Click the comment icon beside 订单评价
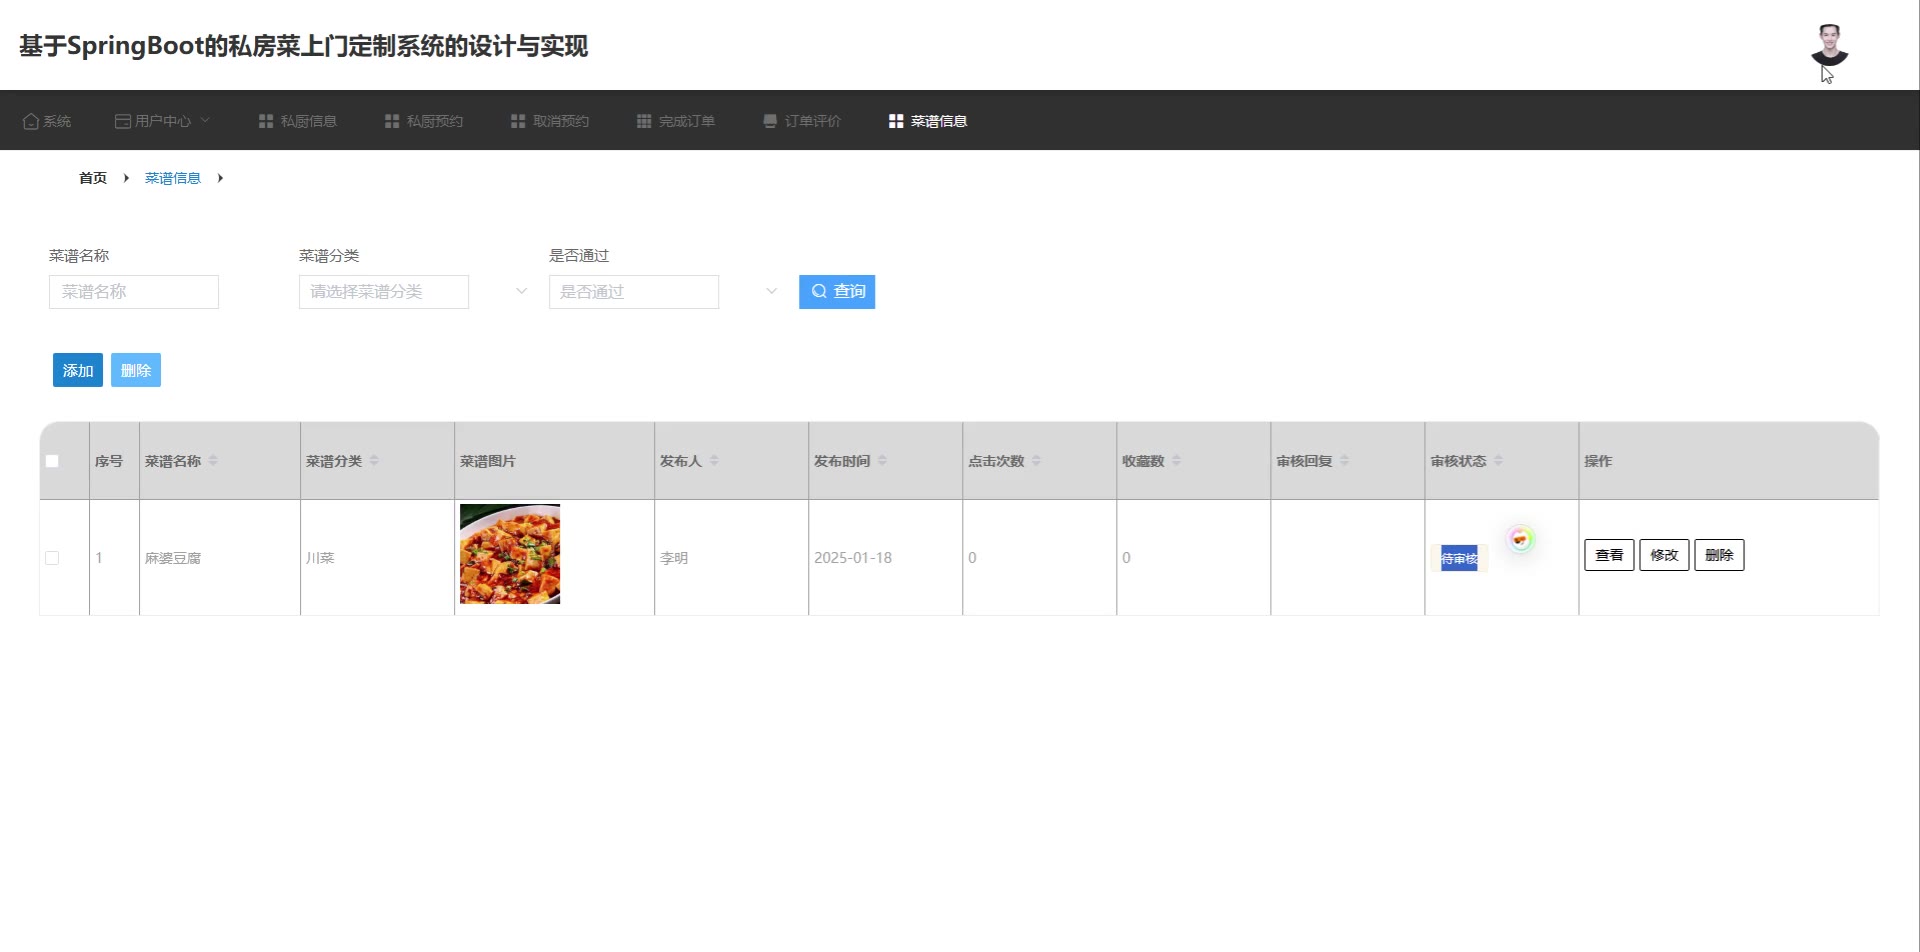Image resolution: width=1920 pixels, height=952 pixels. (x=770, y=121)
